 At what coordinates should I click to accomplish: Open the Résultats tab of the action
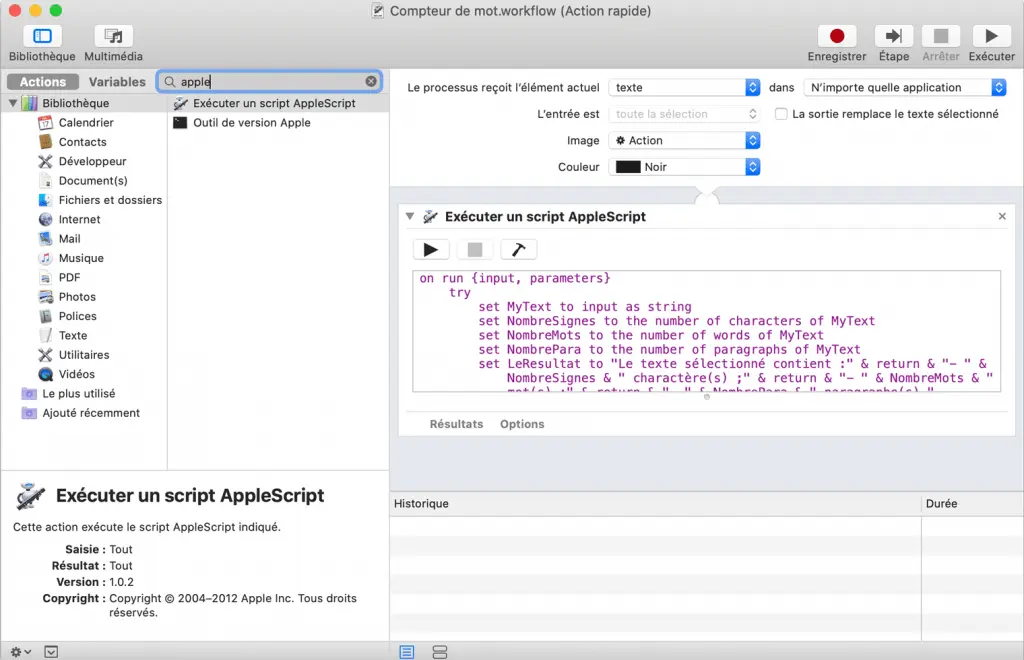point(456,424)
